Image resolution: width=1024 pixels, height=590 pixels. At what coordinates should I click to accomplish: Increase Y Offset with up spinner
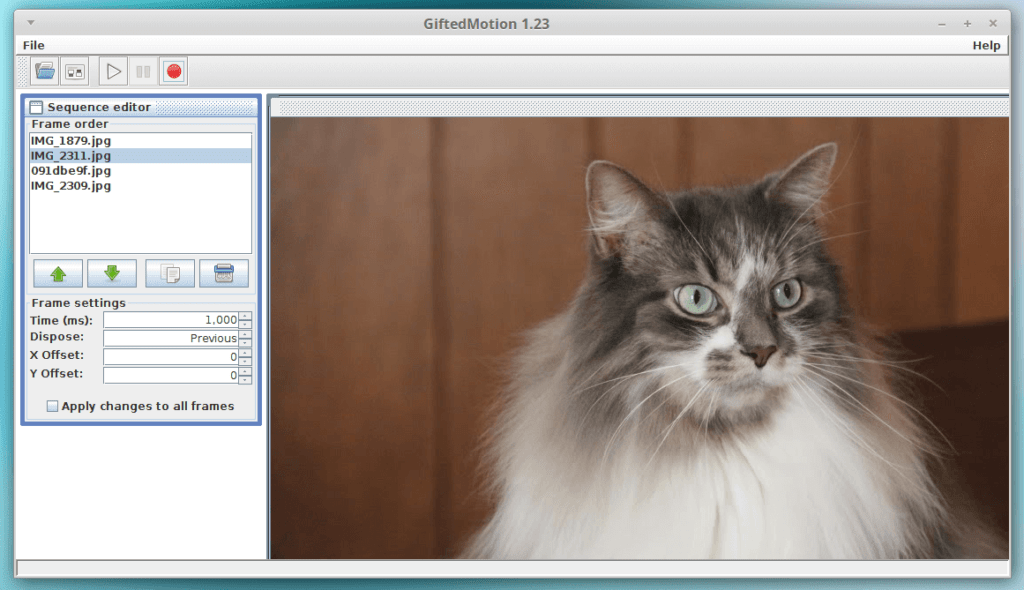point(246,372)
